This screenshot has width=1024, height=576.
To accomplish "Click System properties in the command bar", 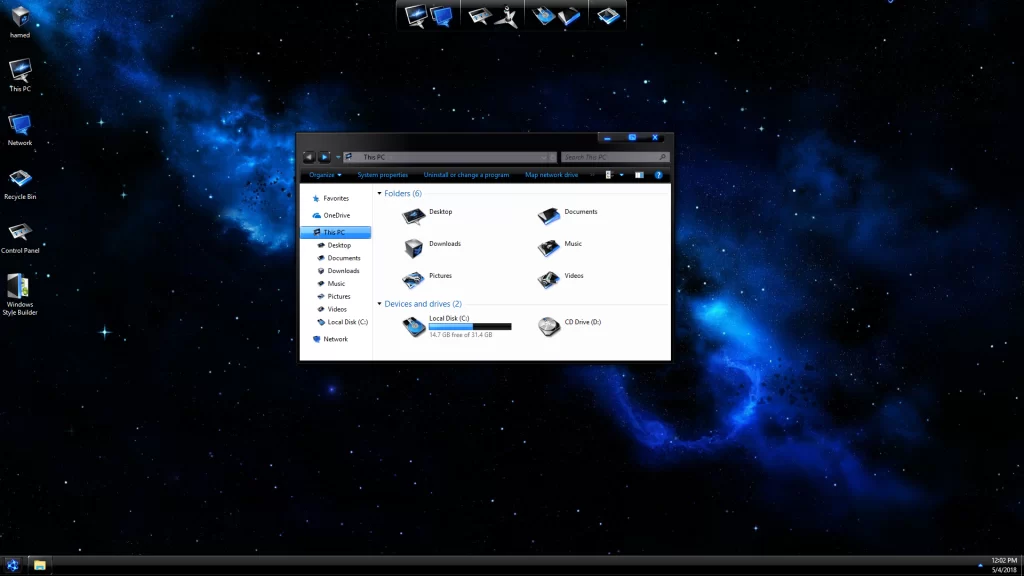I will (x=382, y=175).
